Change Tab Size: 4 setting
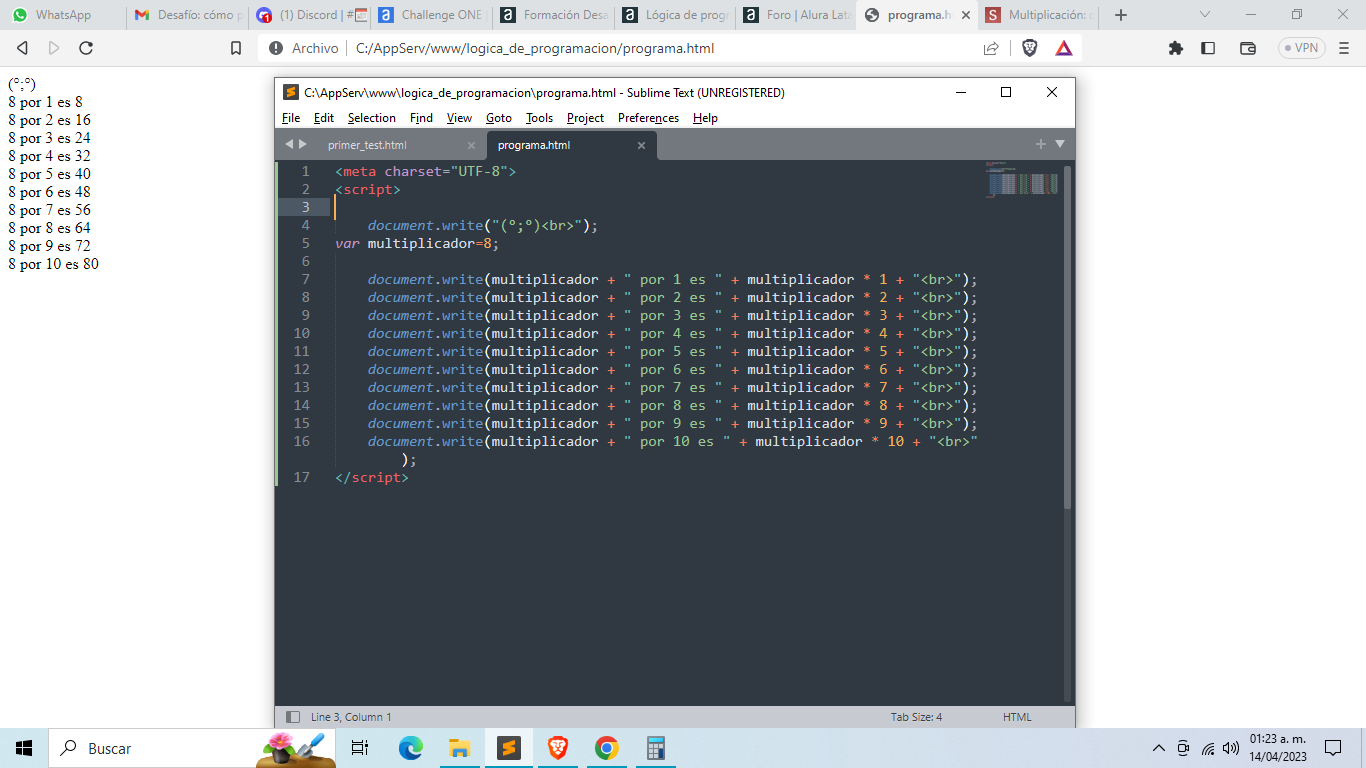Viewport: 1366px width, 768px height. (916, 717)
